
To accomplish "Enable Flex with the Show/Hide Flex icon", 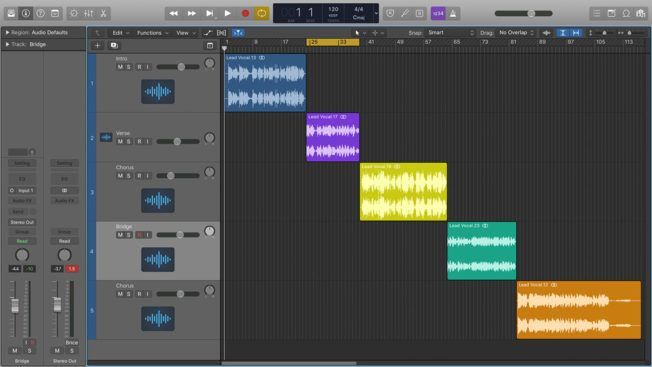I will tap(221, 33).
